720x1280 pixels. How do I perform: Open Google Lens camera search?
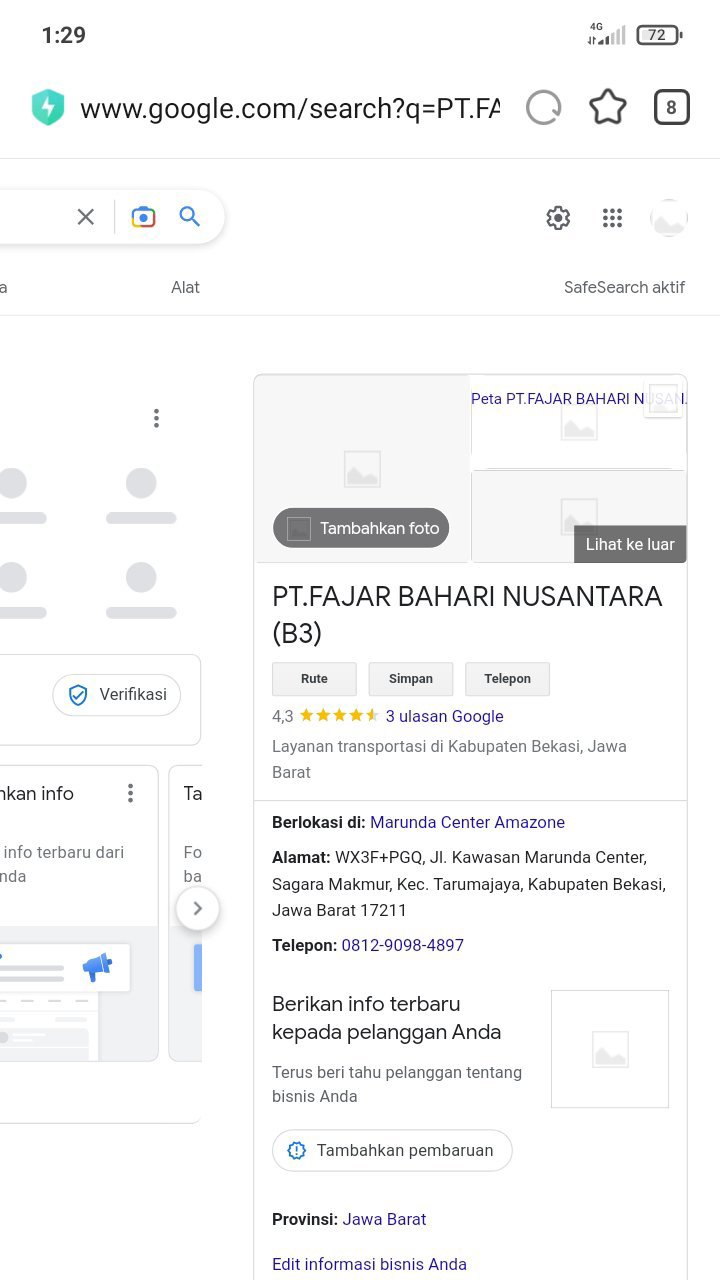click(x=144, y=217)
